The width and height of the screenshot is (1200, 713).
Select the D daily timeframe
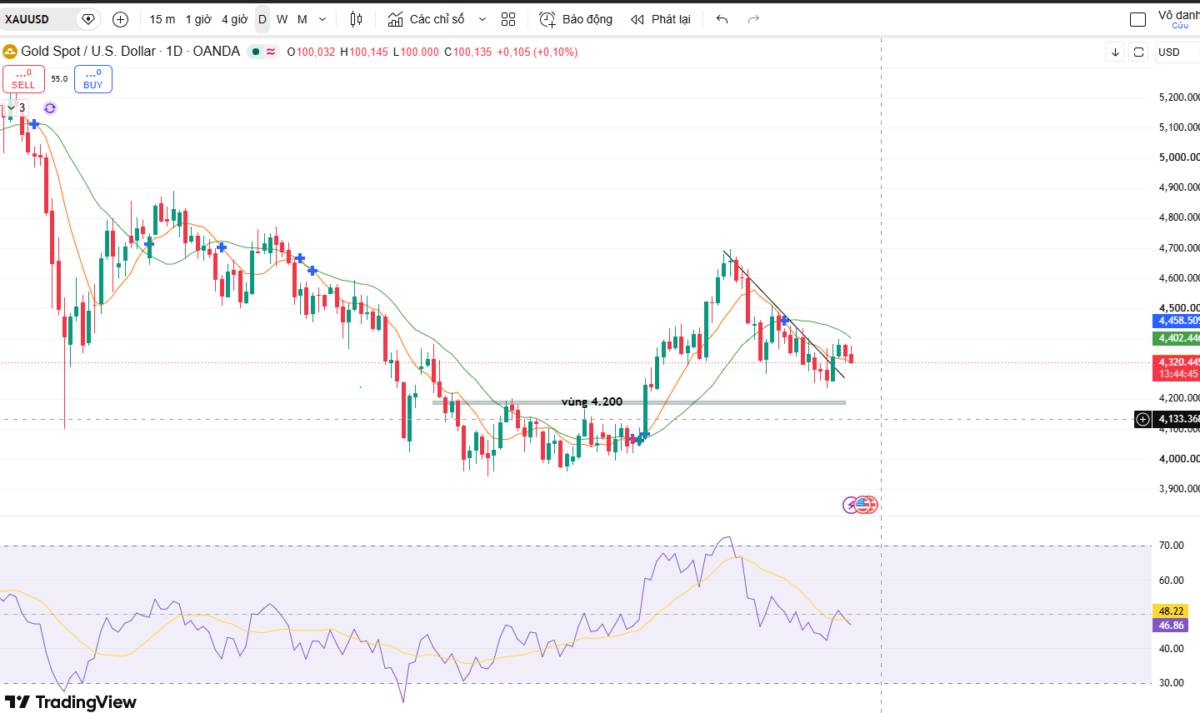tap(262, 19)
